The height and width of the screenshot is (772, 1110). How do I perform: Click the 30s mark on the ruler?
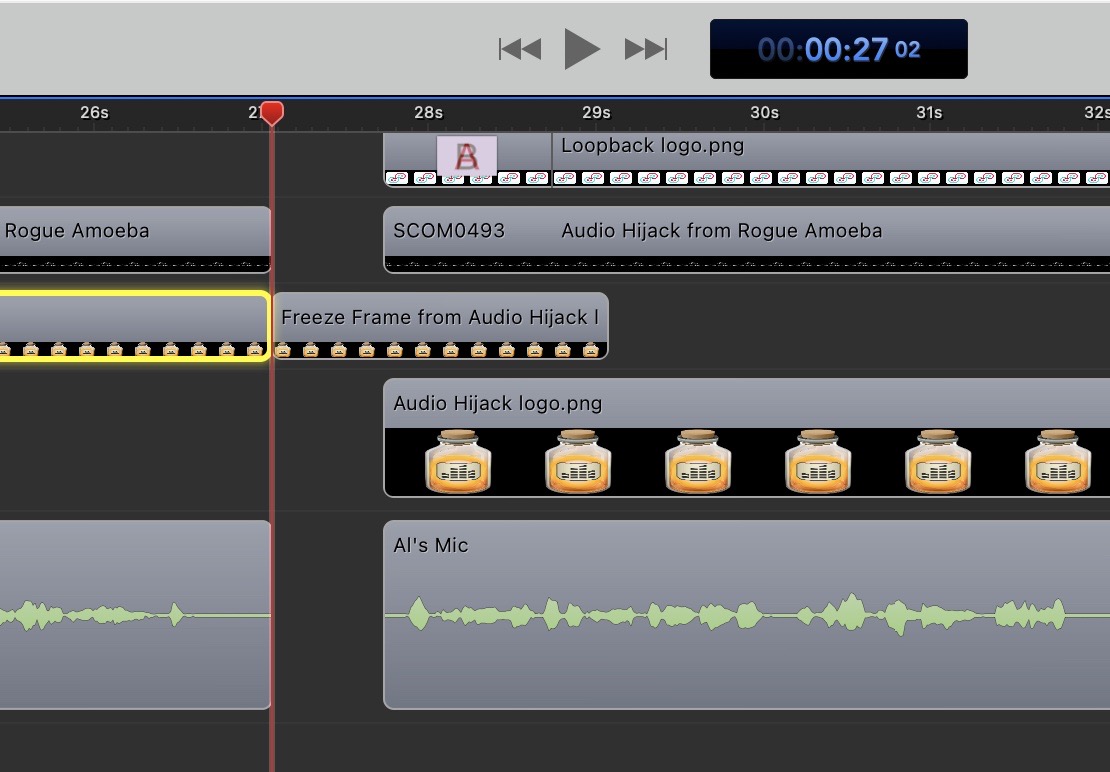tap(764, 113)
